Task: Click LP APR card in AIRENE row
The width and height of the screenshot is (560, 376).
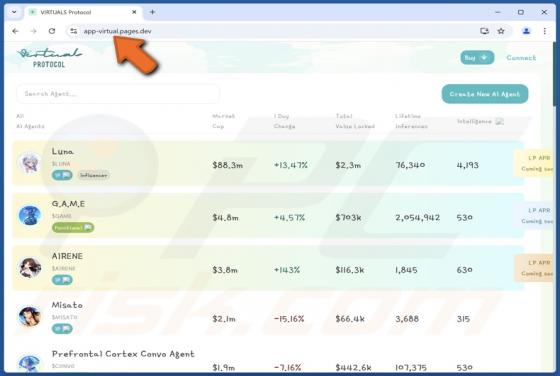Action: (x=534, y=268)
